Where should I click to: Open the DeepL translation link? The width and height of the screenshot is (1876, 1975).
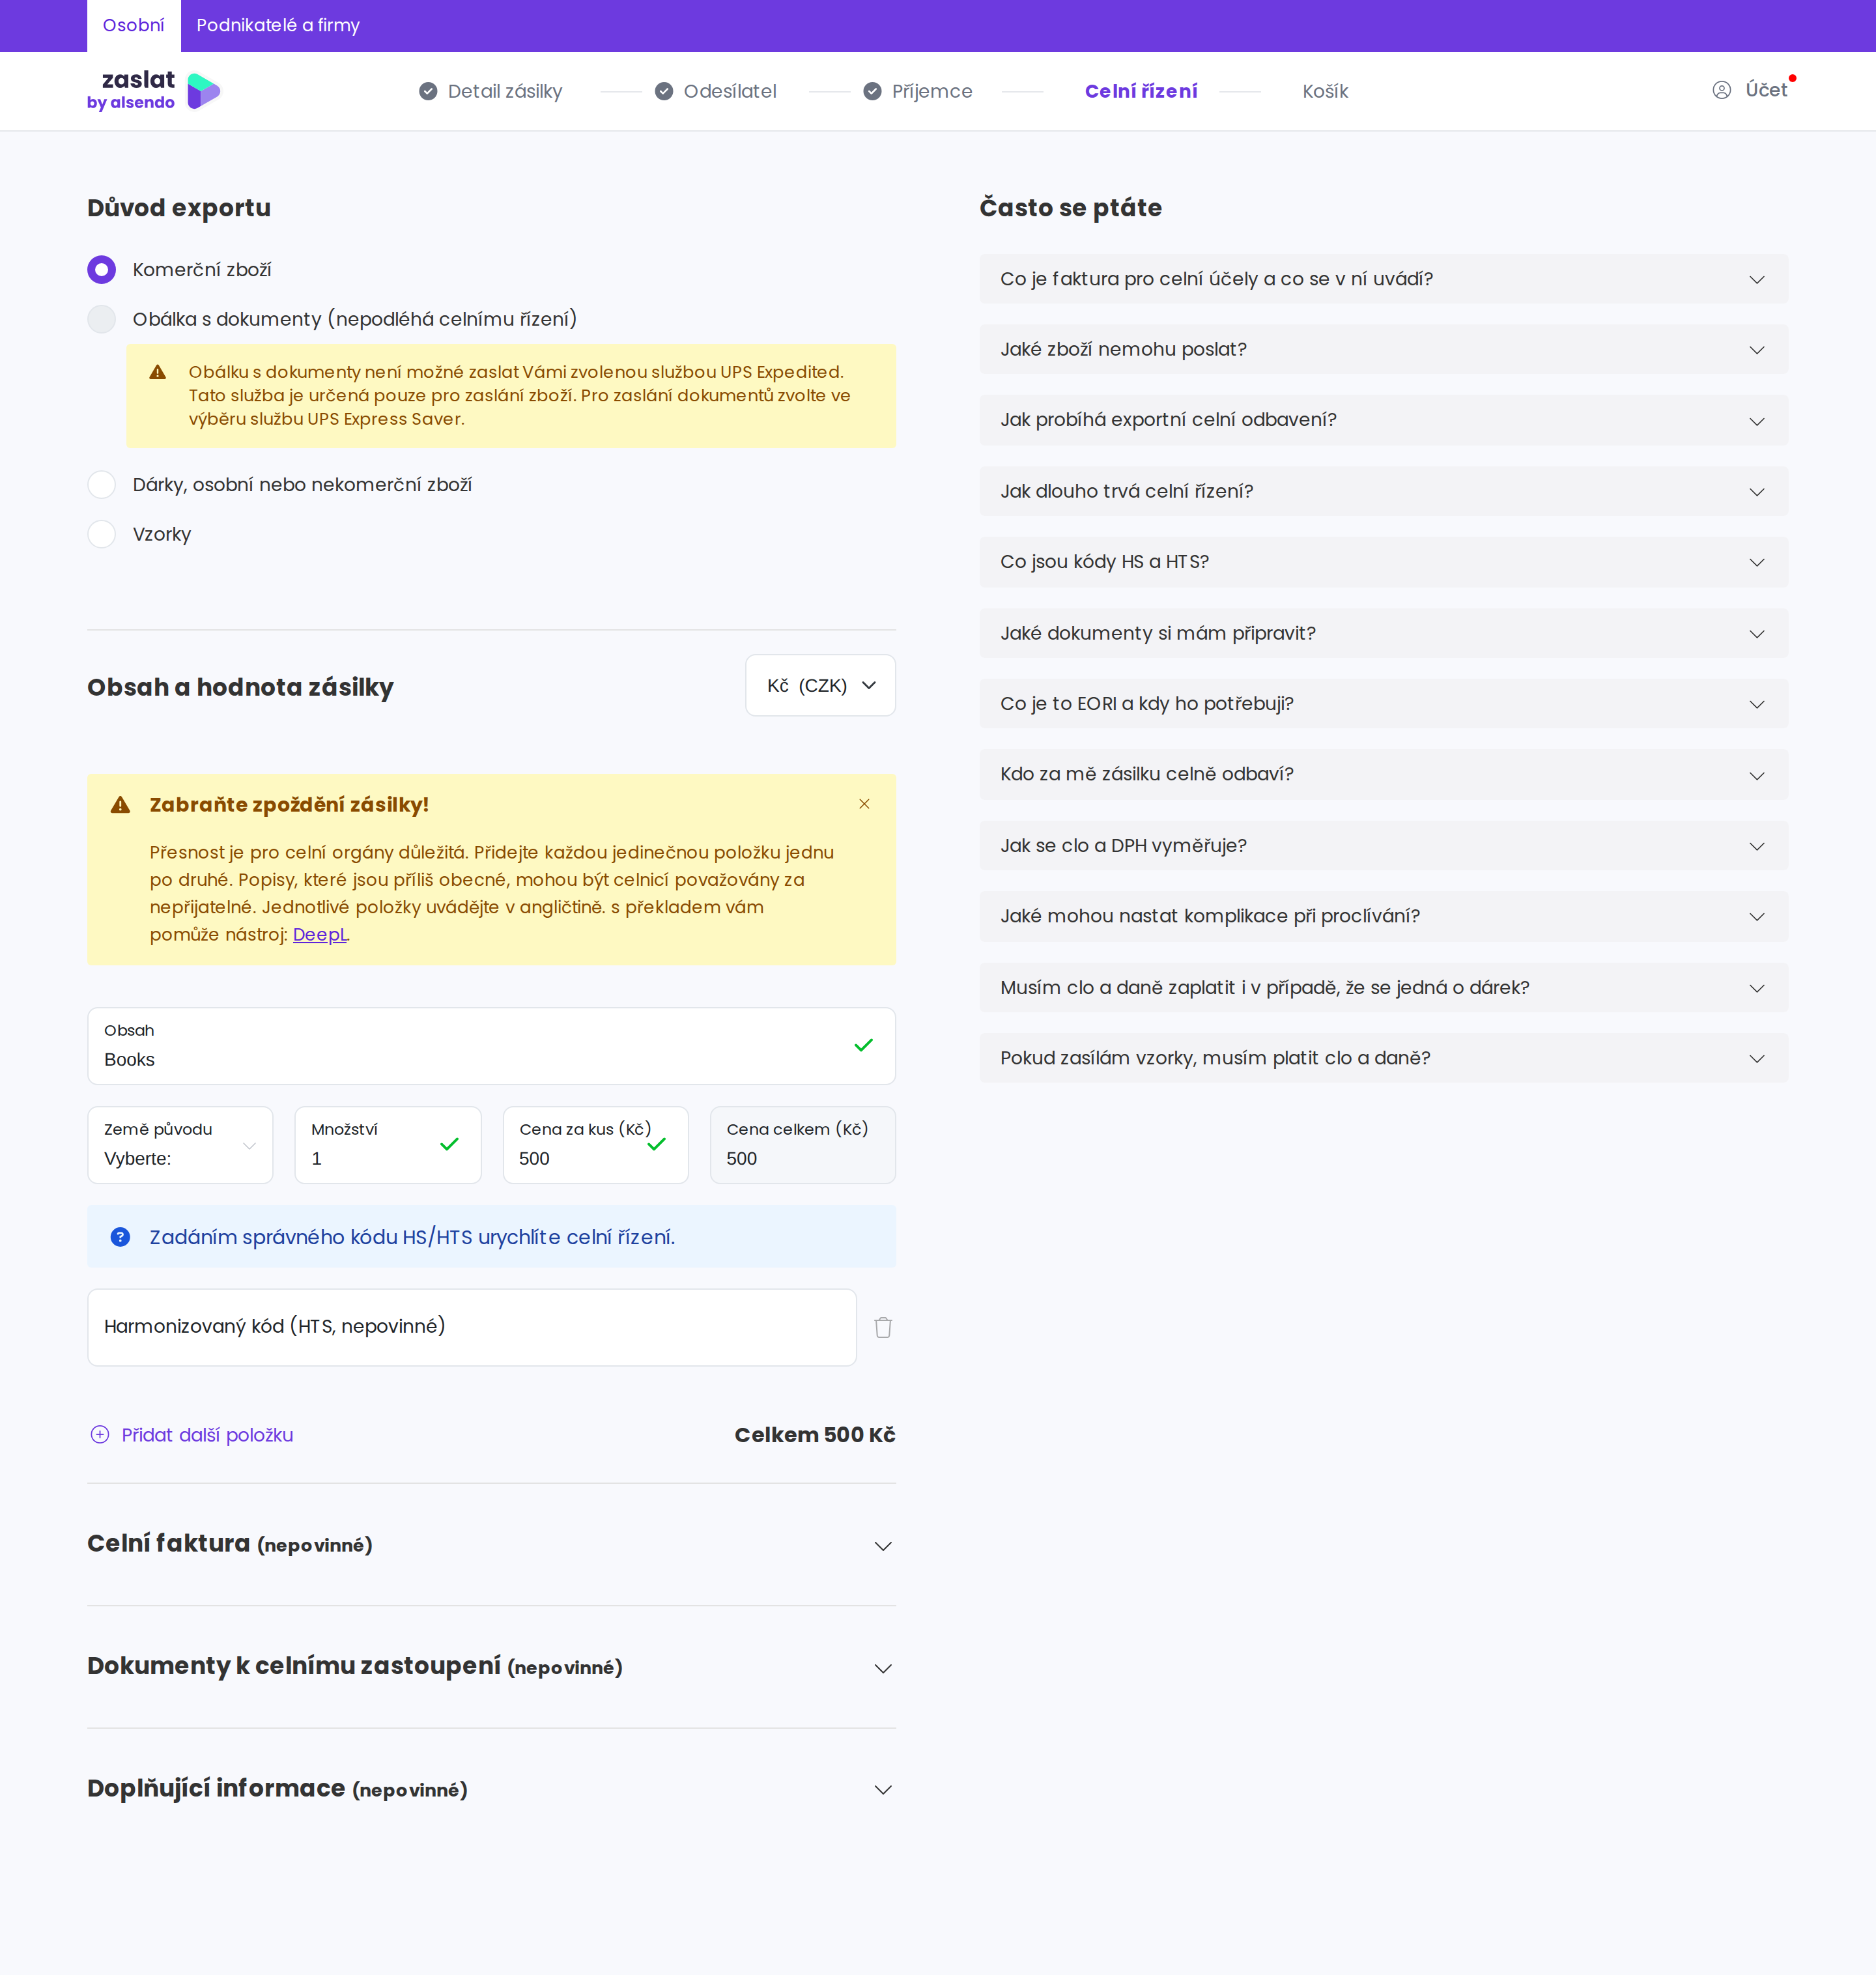pos(320,935)
